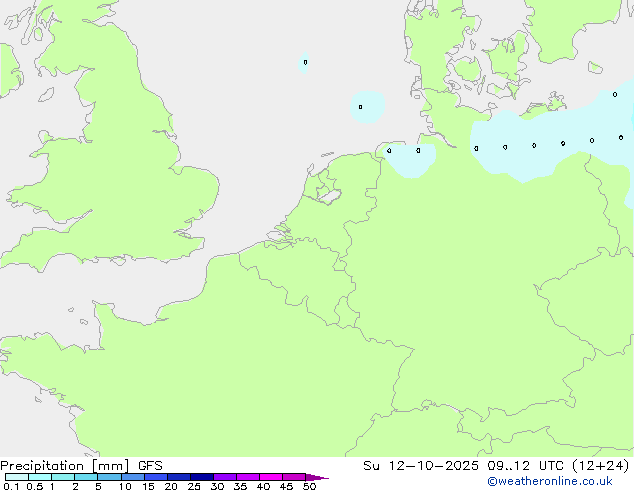This screenshot has width=634, height=490.
Task: Pick the 30–35 mm purple legend swatch
Action: pyautogui.click(x=225, y=477)
